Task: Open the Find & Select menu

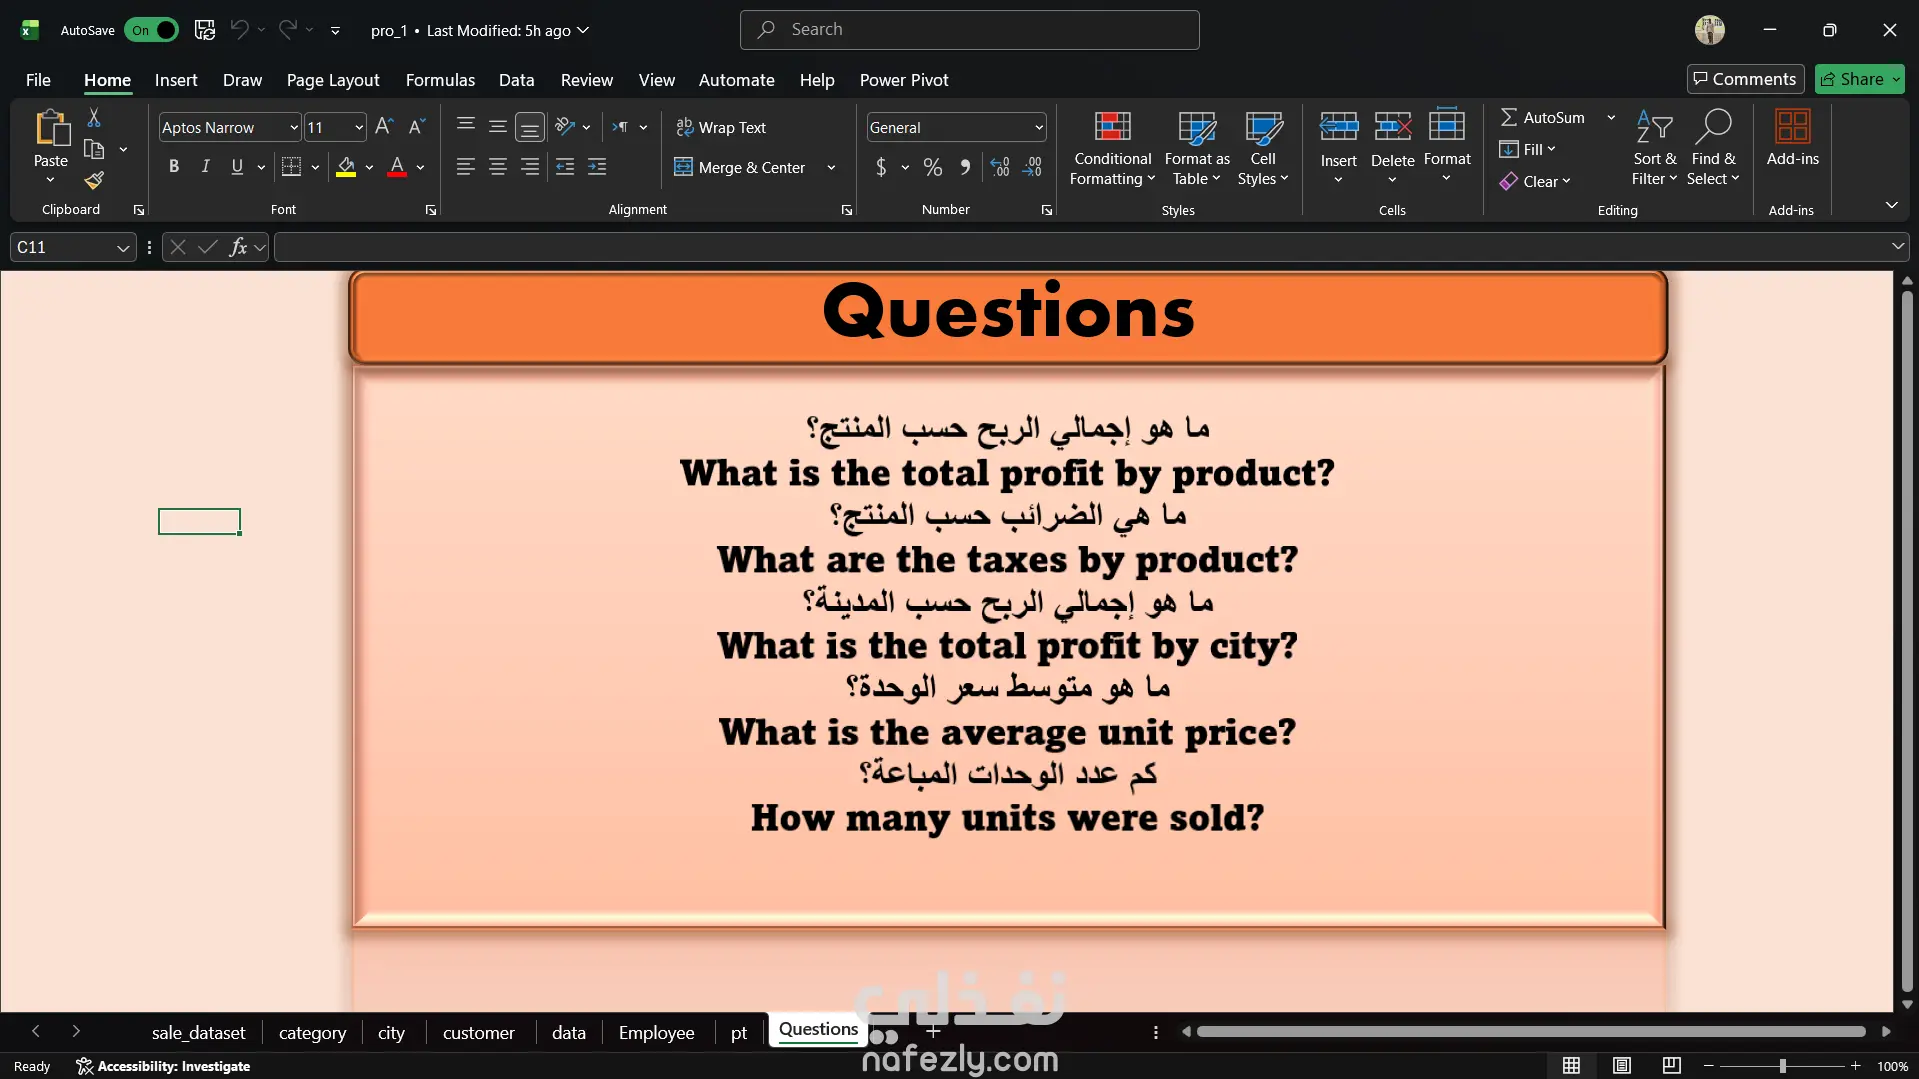Action: pos(1713,147)
